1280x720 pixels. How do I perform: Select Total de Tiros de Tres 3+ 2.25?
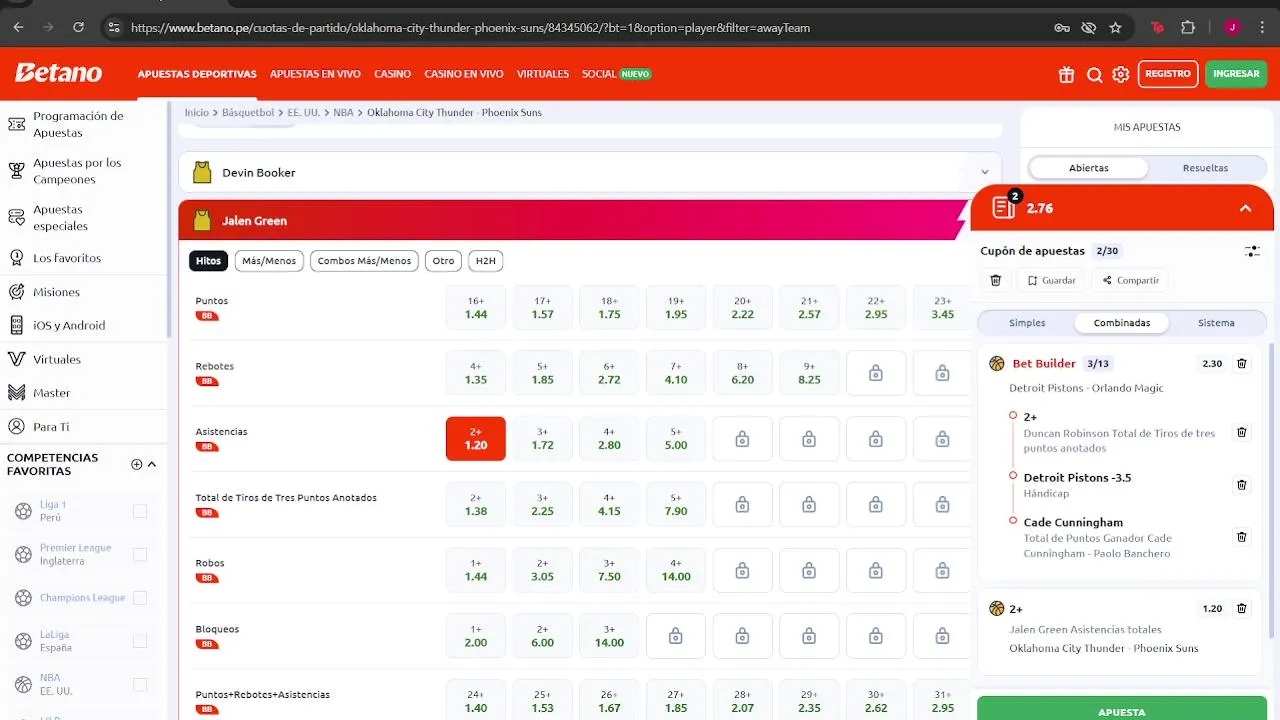click(x=542, y=504)
